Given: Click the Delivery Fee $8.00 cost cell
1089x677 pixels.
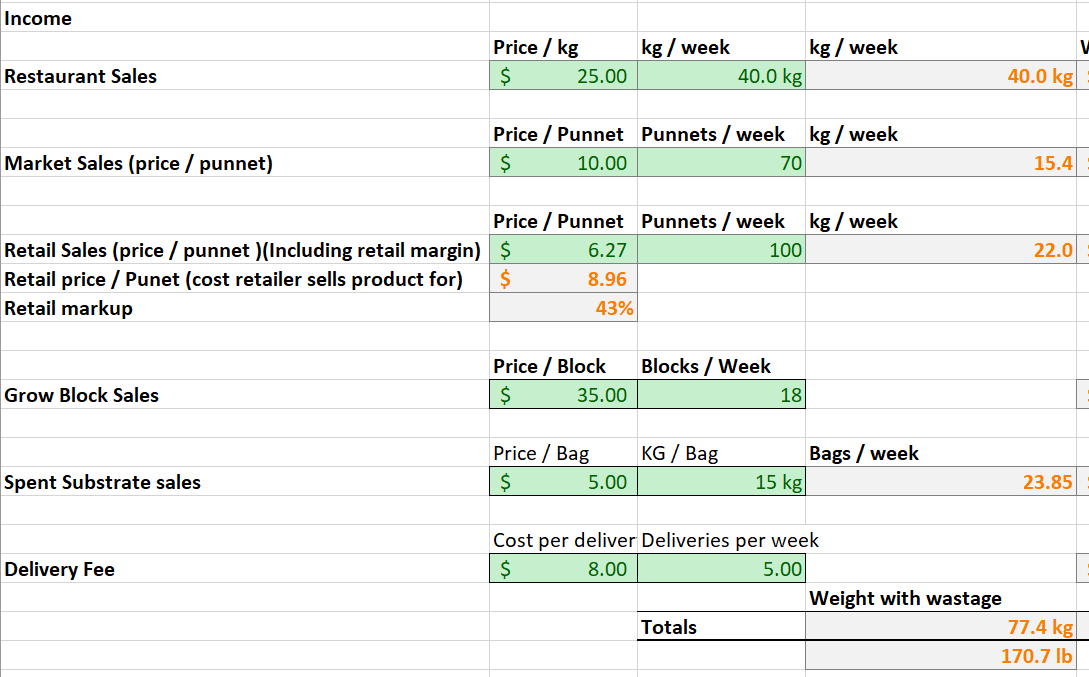Looking at the screenshot, I should pyautogui.click(x=563, y=569).
